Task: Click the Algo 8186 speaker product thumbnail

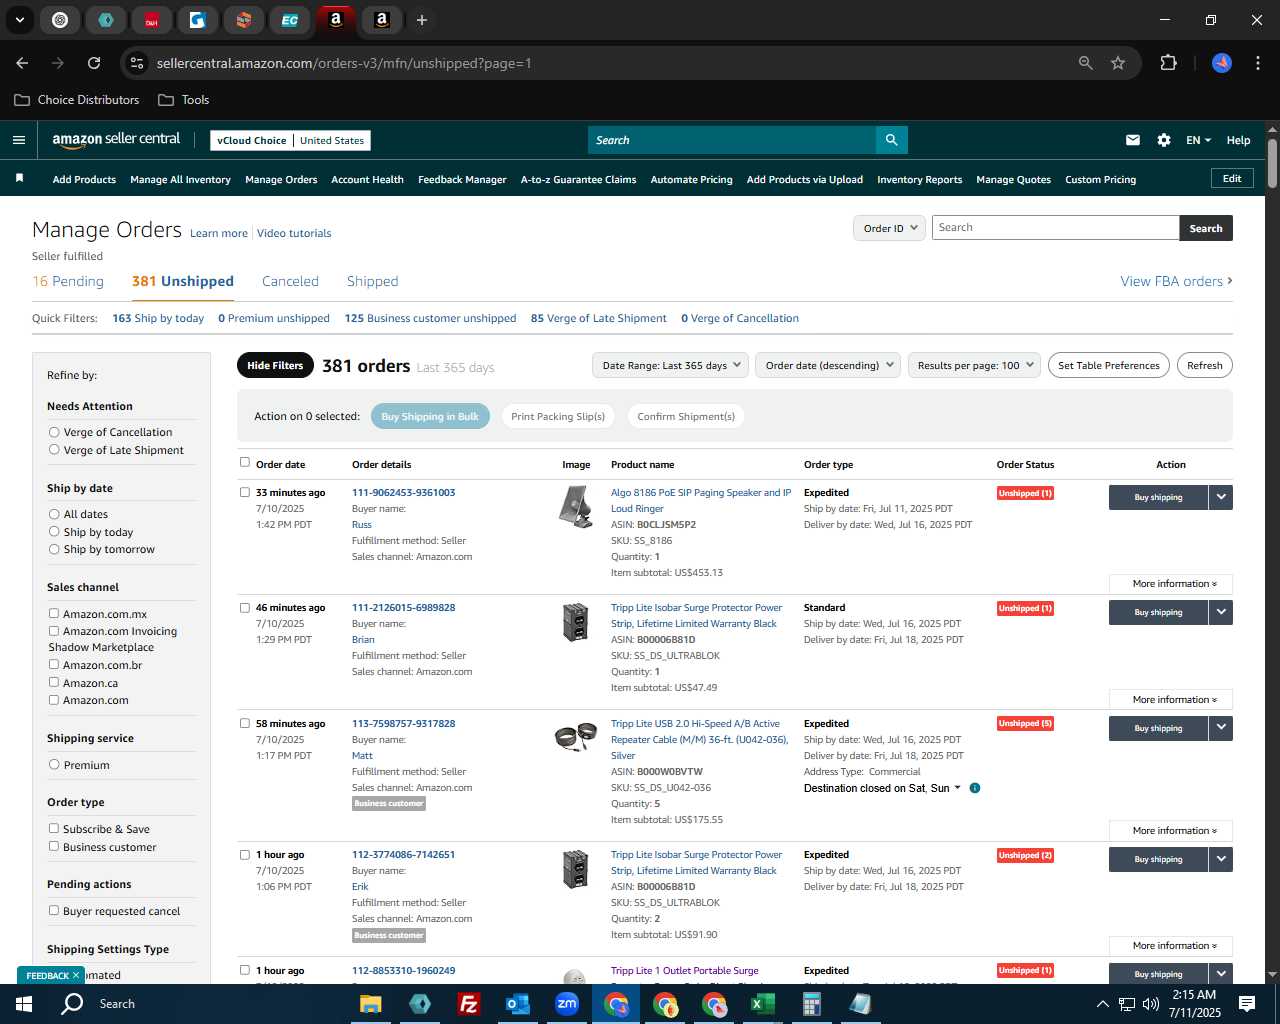Action: [x=575, y=507]
